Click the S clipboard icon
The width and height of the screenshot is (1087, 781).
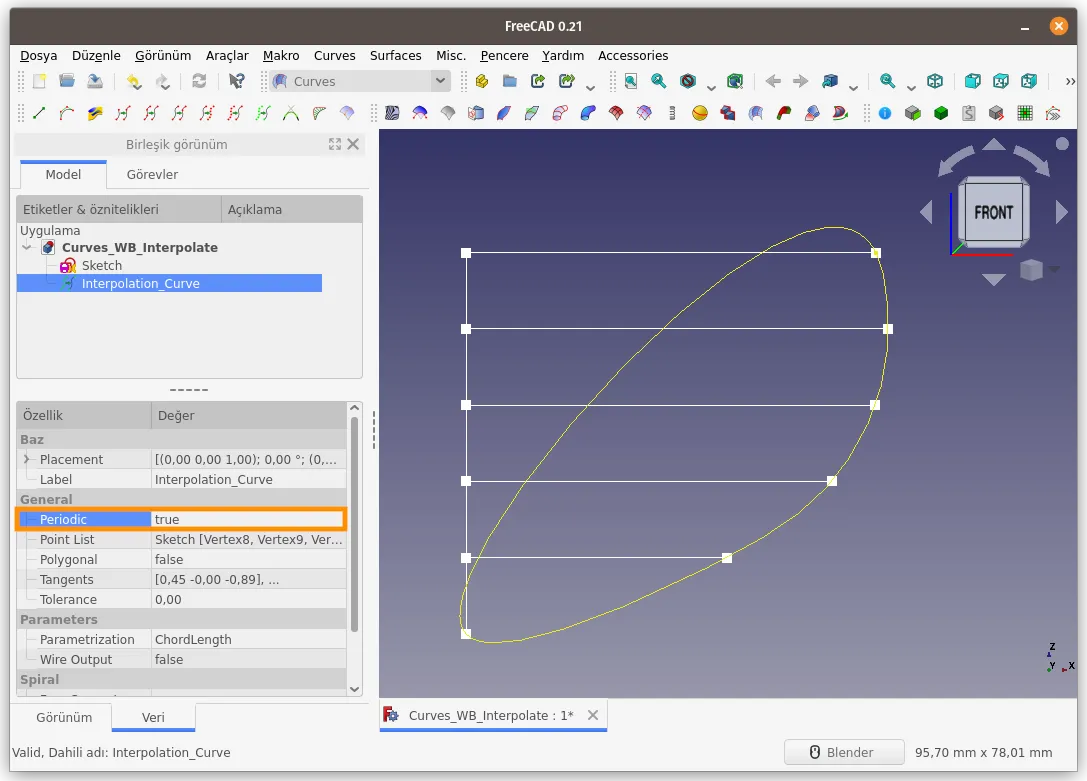[x=968, y=113]
